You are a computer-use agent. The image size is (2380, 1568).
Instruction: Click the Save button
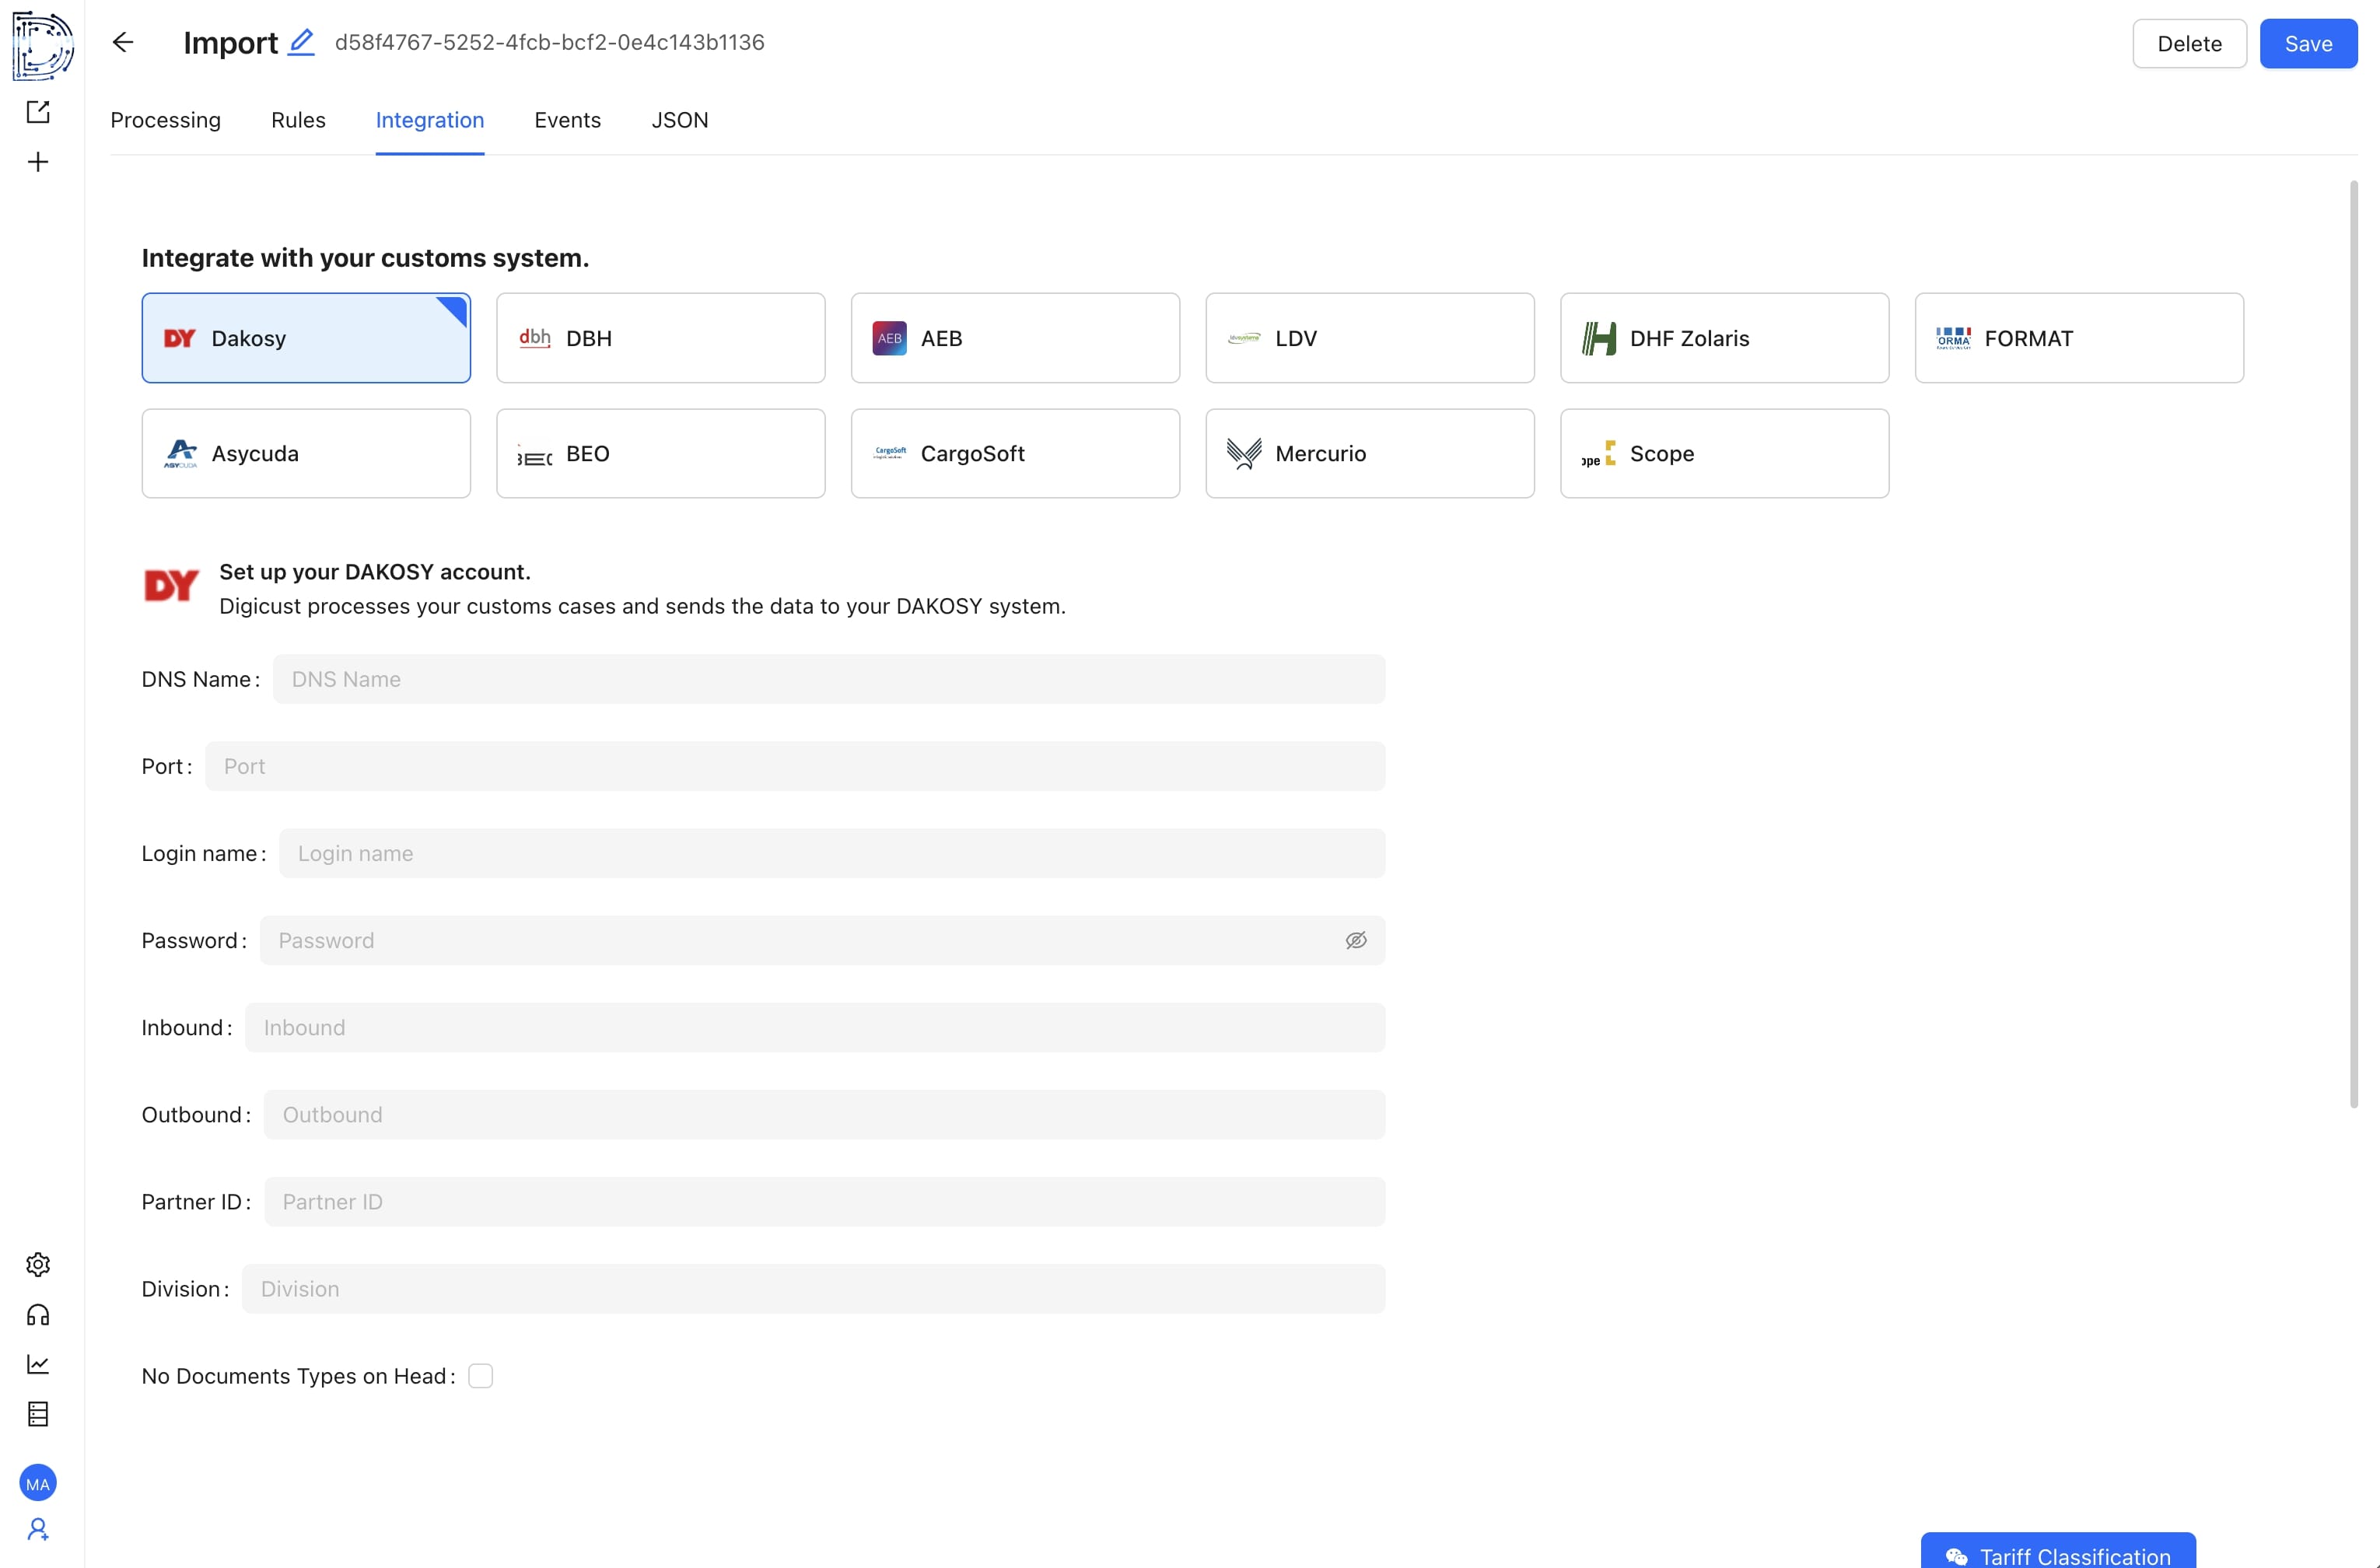[x=2308, y=44]
